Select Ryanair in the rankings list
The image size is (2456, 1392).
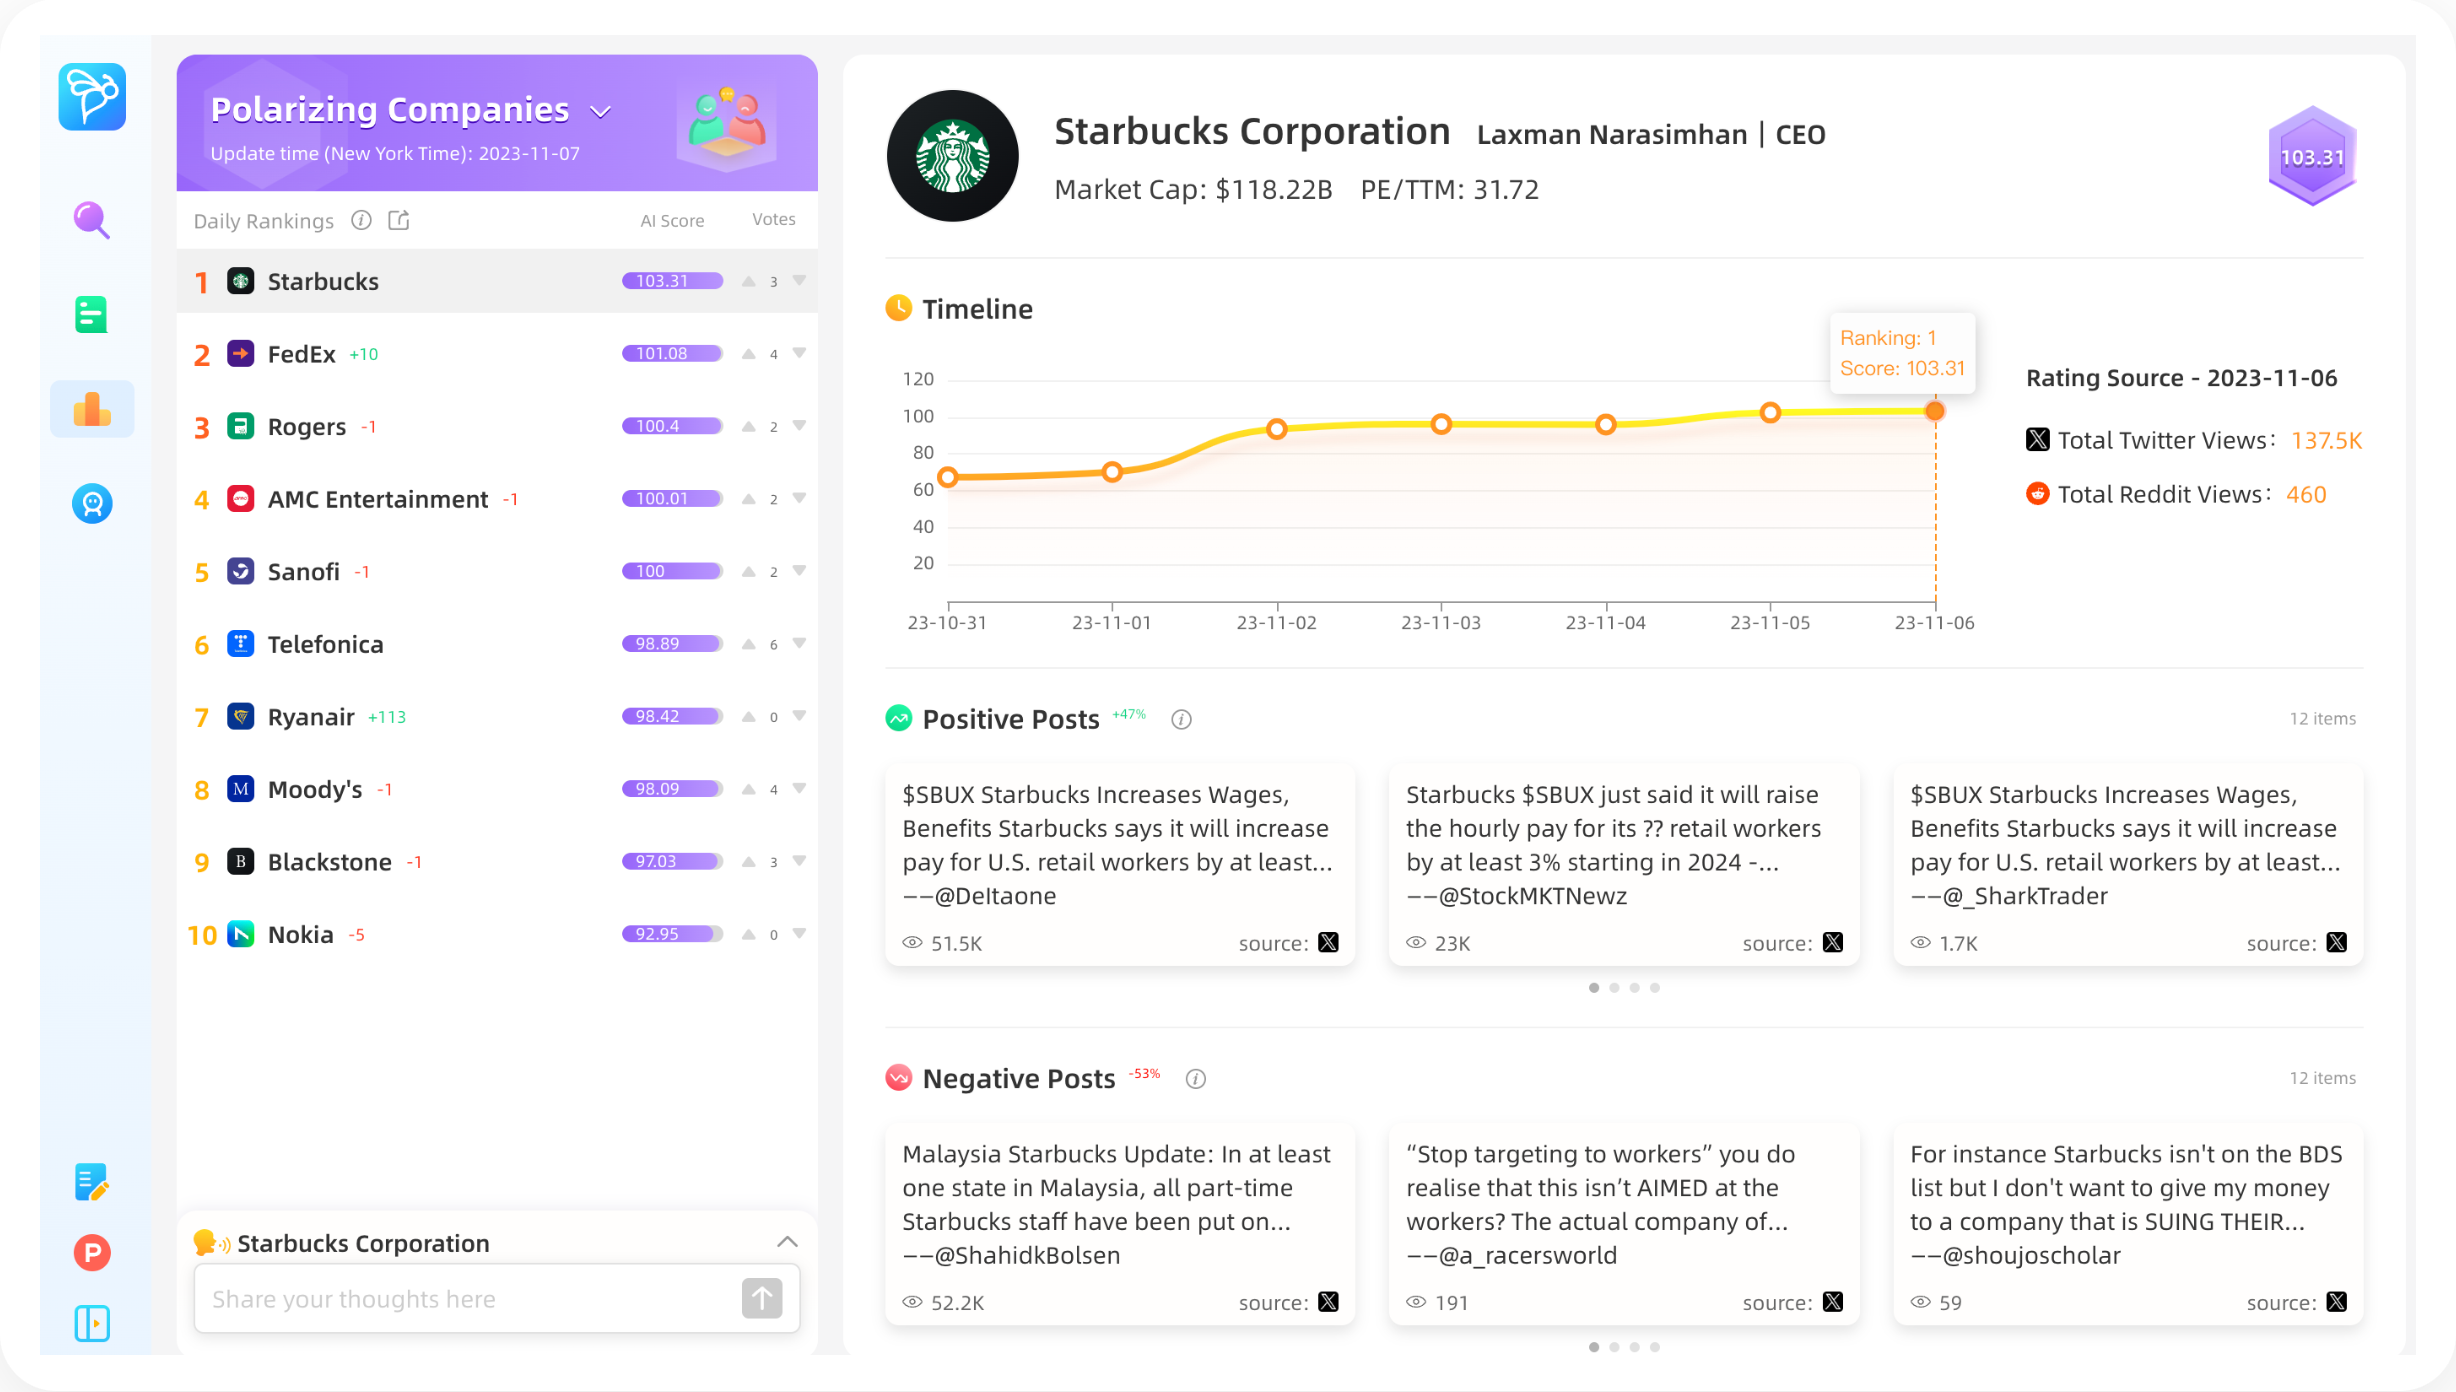click(x=311, y=717)
